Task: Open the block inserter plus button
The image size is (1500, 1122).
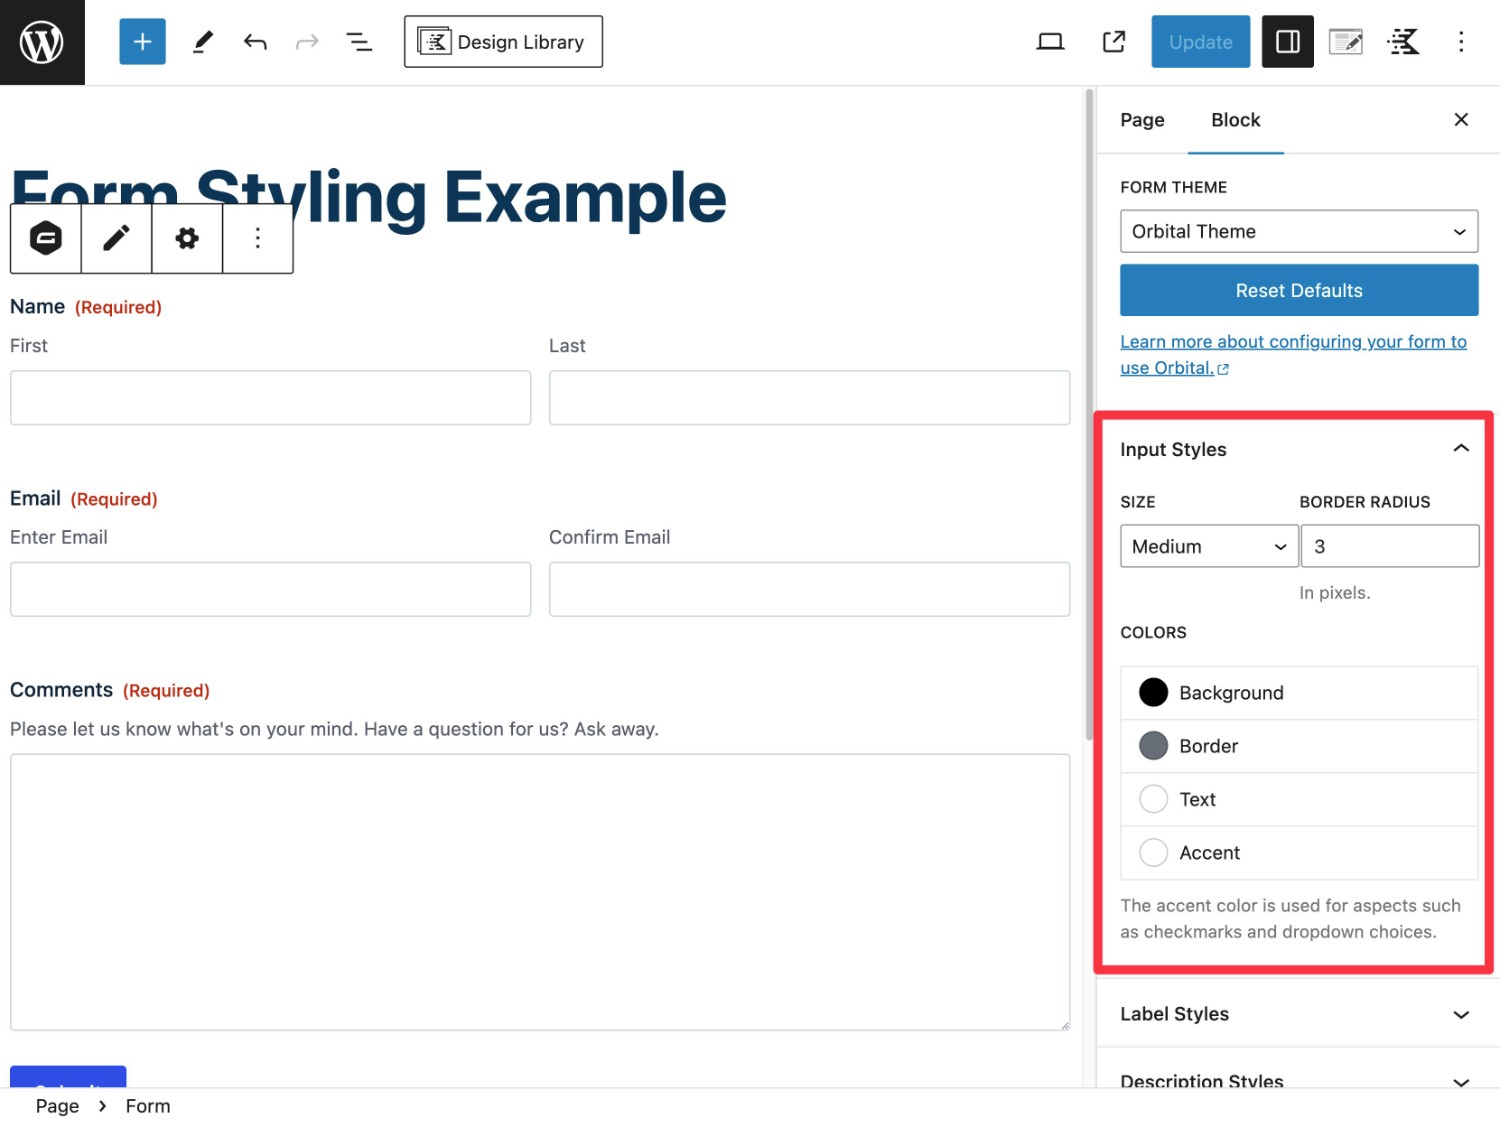Action: tap(142, 42)
